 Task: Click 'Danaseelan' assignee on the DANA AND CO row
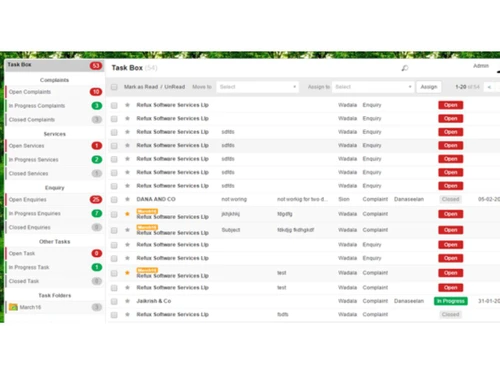[409, 199]
